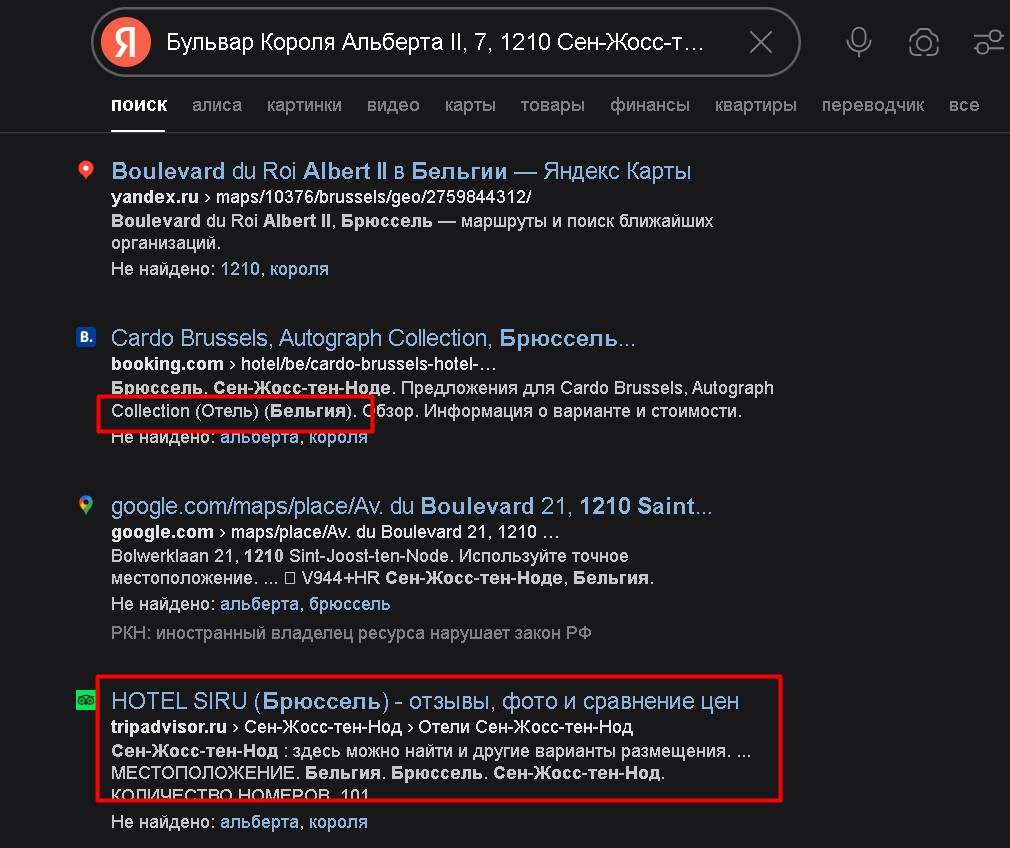Image resolution: width=1010 pixels, height=848 pixels.
Task: Start voice search with the microphone icon
Action: [x=859, y=43]
